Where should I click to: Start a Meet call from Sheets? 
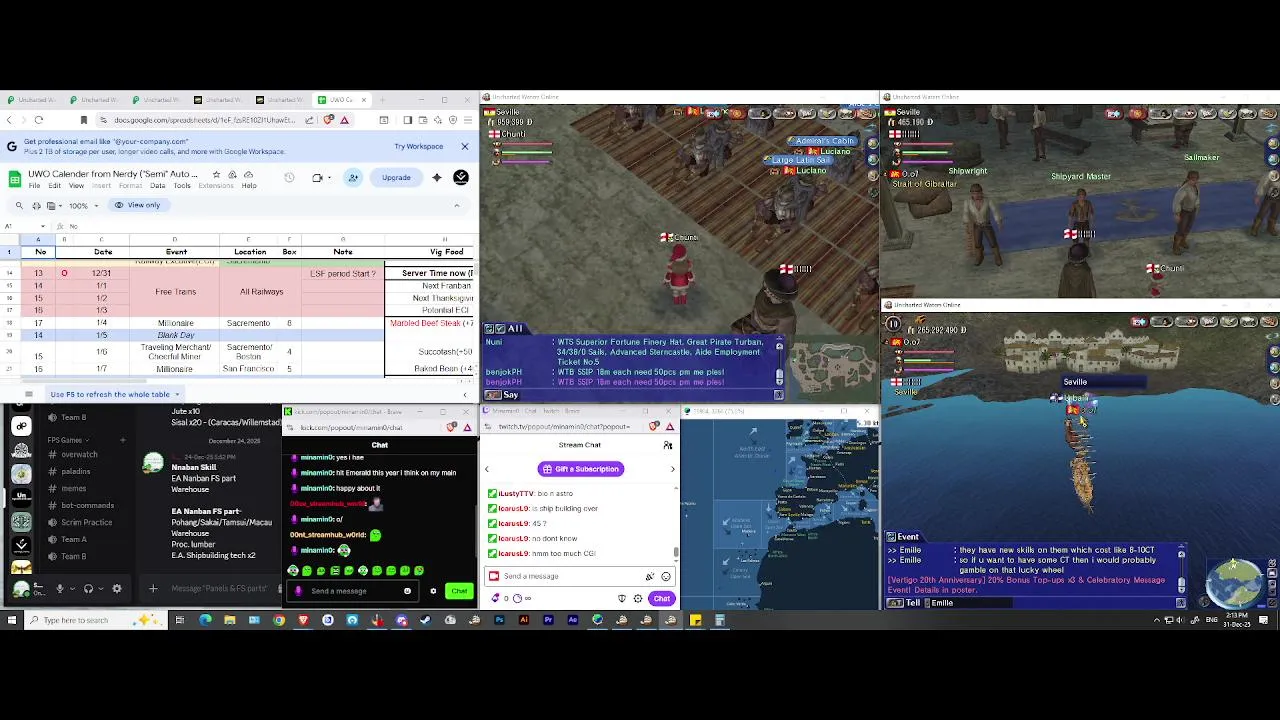pos(318,178)
